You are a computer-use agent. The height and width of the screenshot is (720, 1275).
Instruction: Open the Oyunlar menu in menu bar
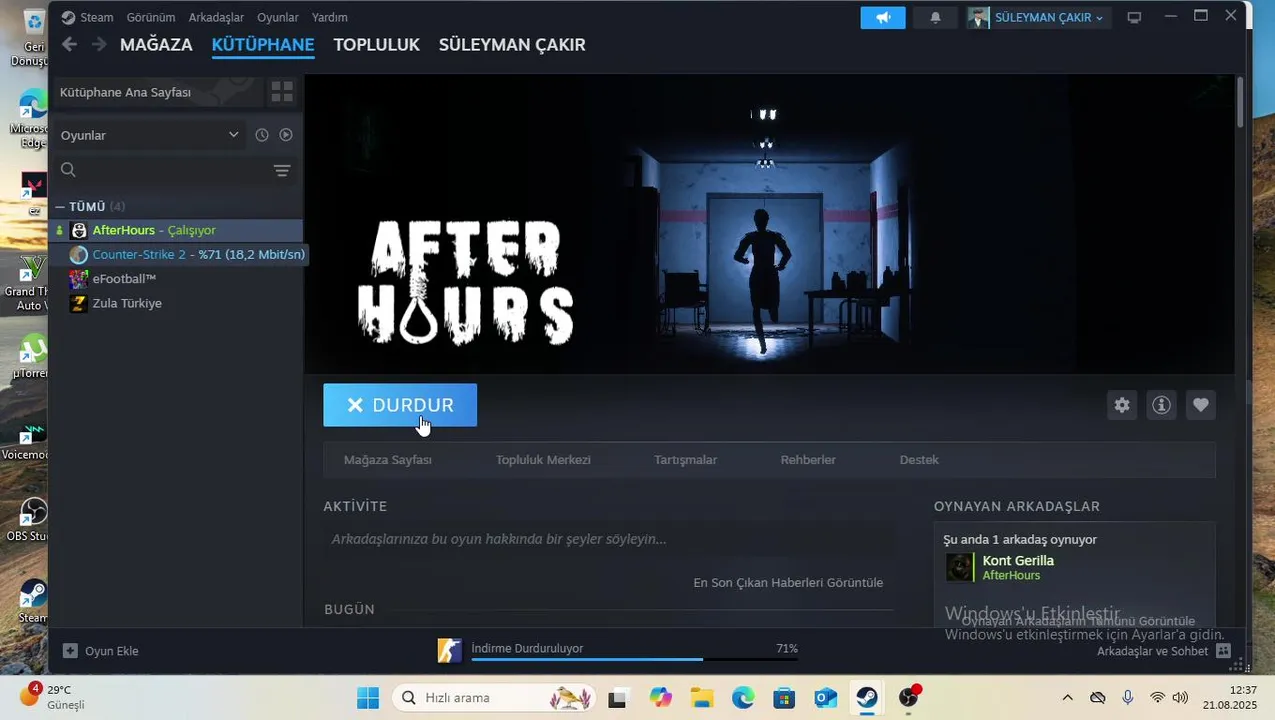tap(278, 17)
